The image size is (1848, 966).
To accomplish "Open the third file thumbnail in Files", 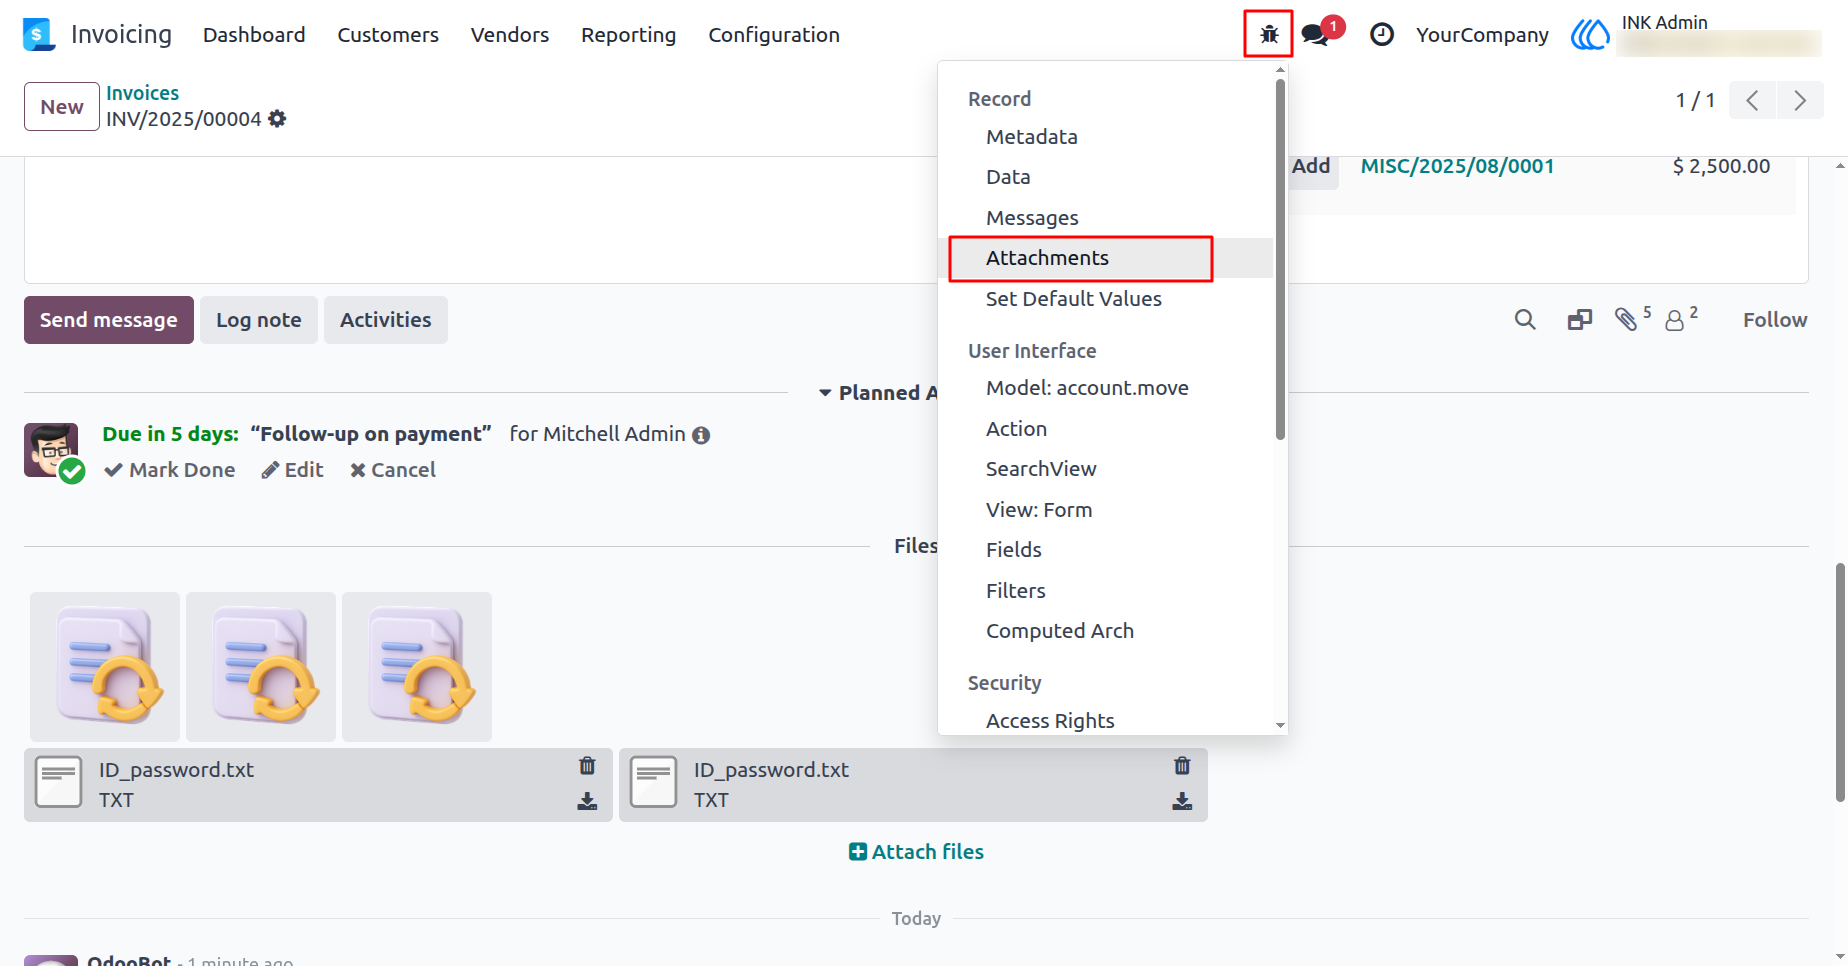I will [417, 667].
